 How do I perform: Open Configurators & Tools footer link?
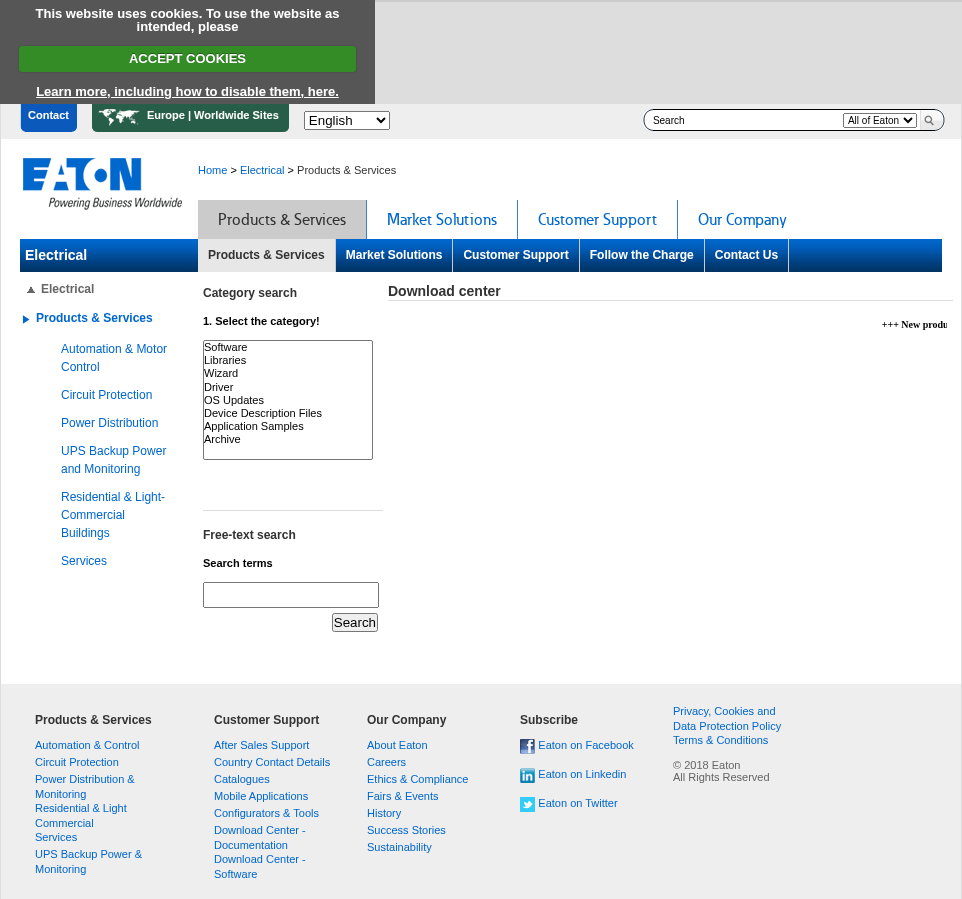[x=266, y=813]
